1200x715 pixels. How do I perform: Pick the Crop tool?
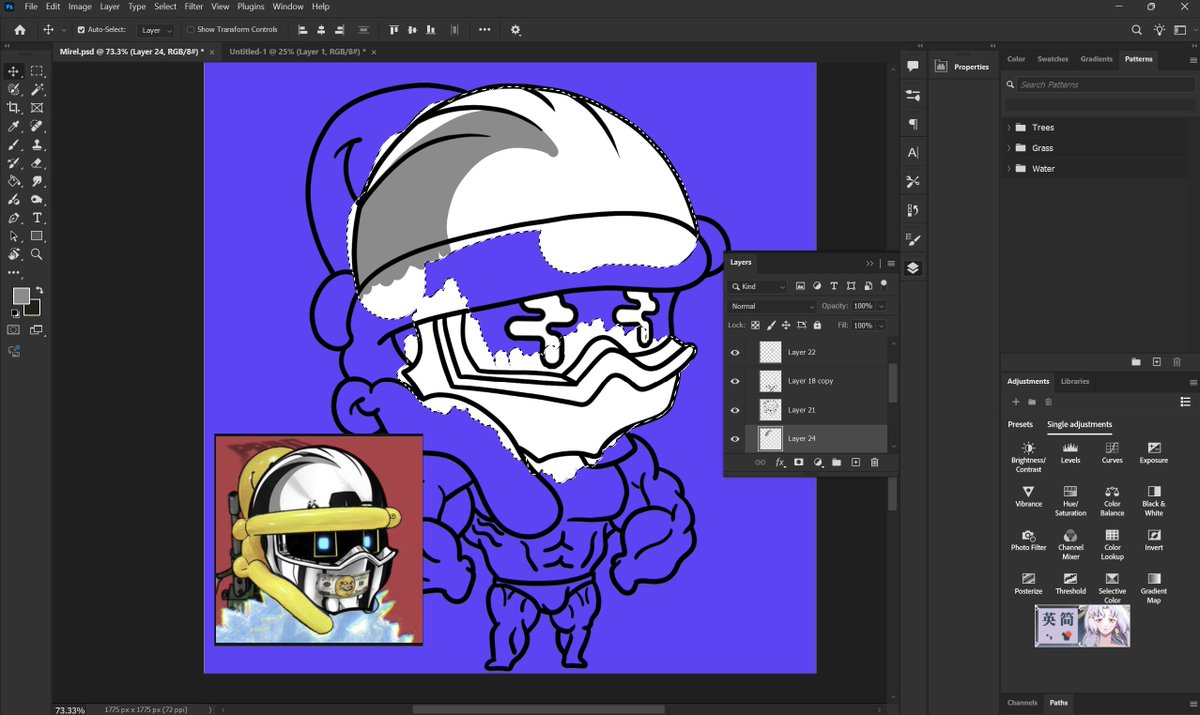click(x=14, y=107)
